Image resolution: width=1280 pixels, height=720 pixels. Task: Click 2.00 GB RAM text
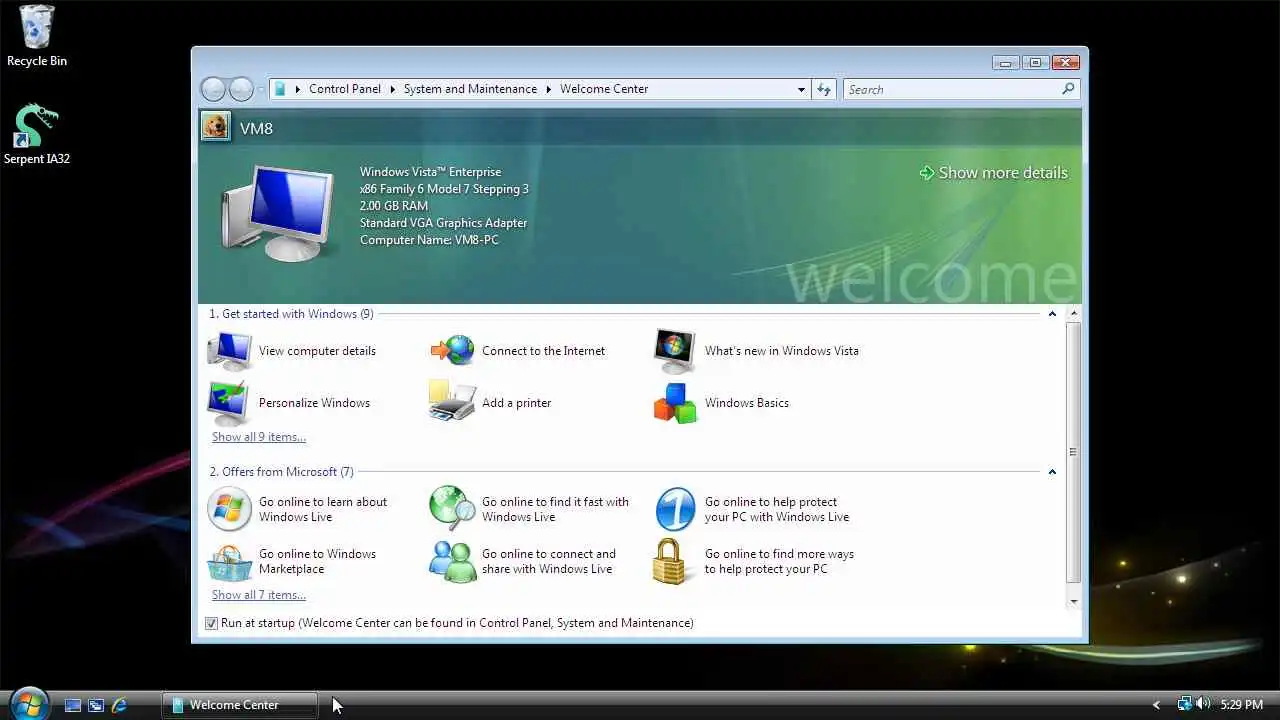(394, 206)
